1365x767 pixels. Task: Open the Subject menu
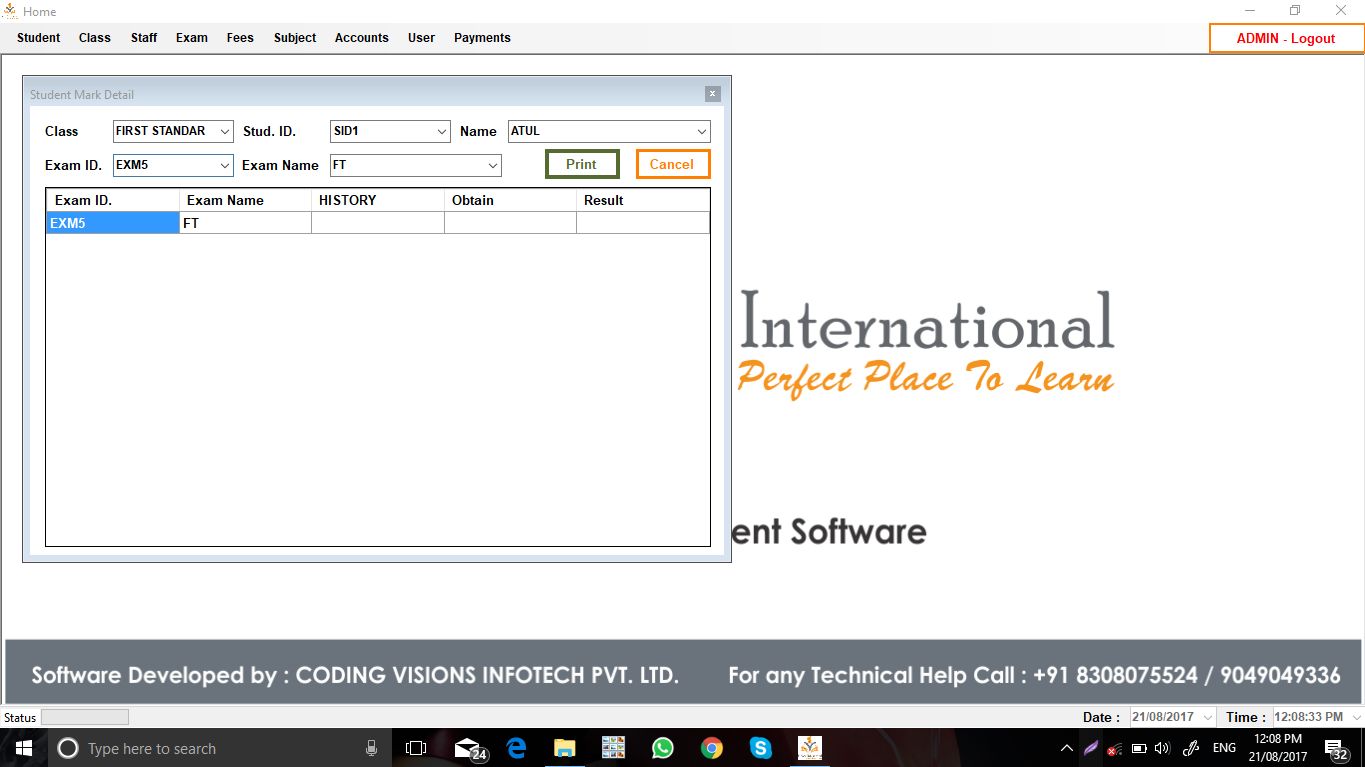coord(295,38)
